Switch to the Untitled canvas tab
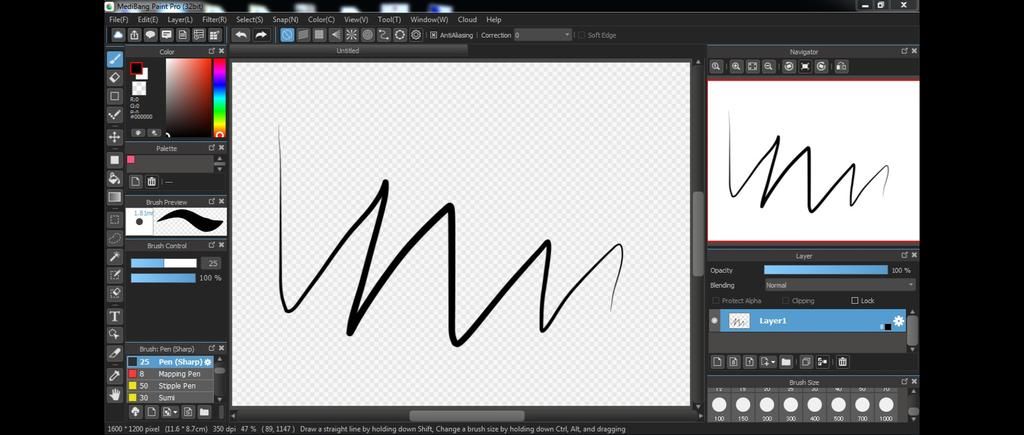 tap(349, 50)
